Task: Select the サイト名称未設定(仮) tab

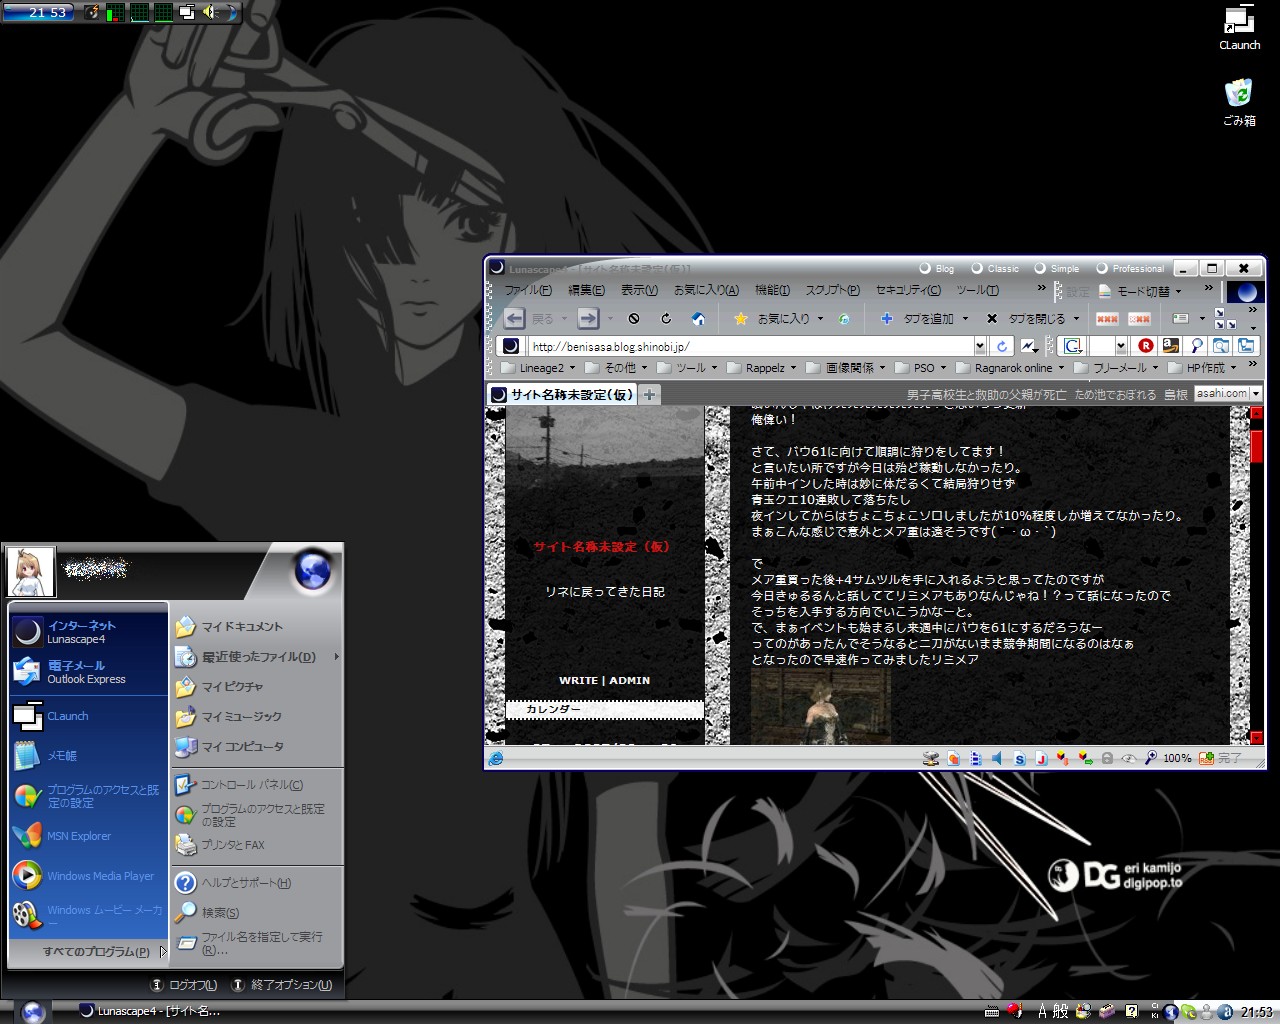Action: coord(563,394)
